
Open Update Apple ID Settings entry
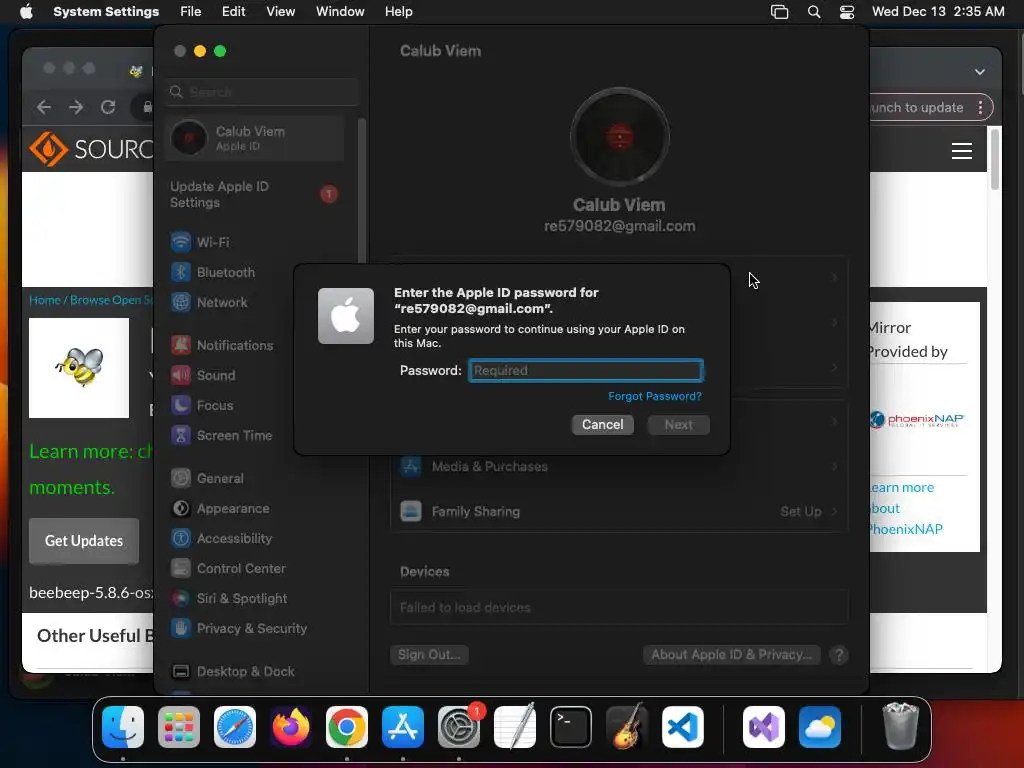click(x=255, y=194)
